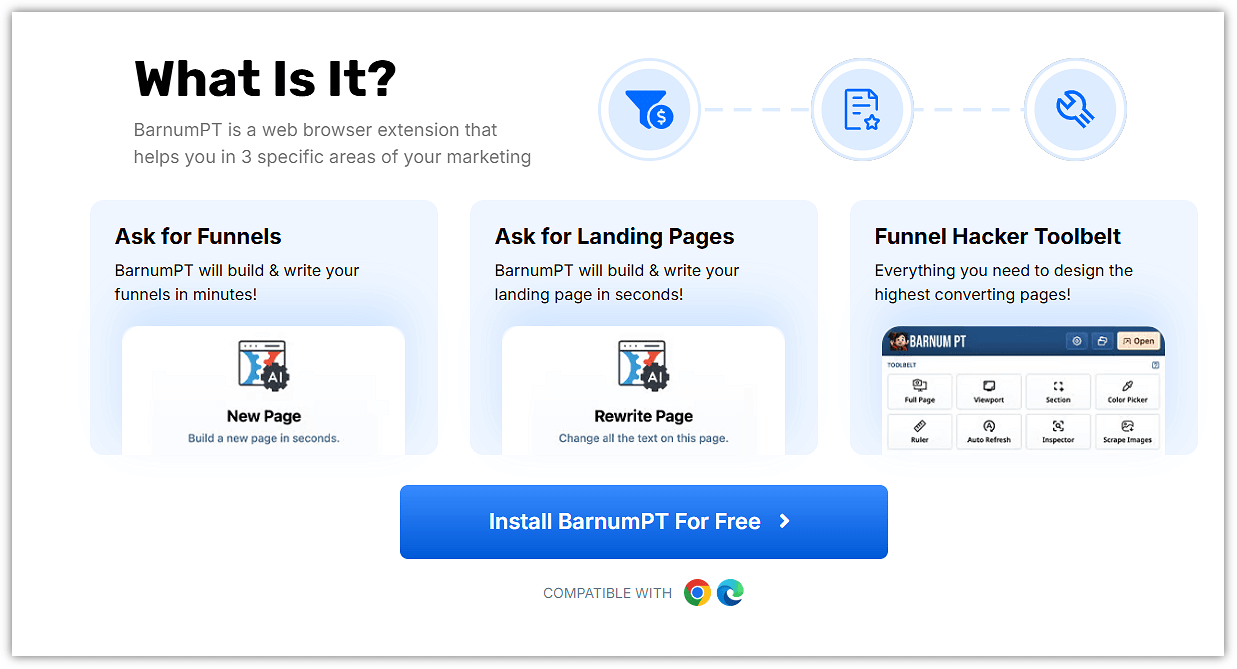This screenshot has width=1237, height=669.
Task: Click the Toolbelt help question icon
Action: (1155, 365)
